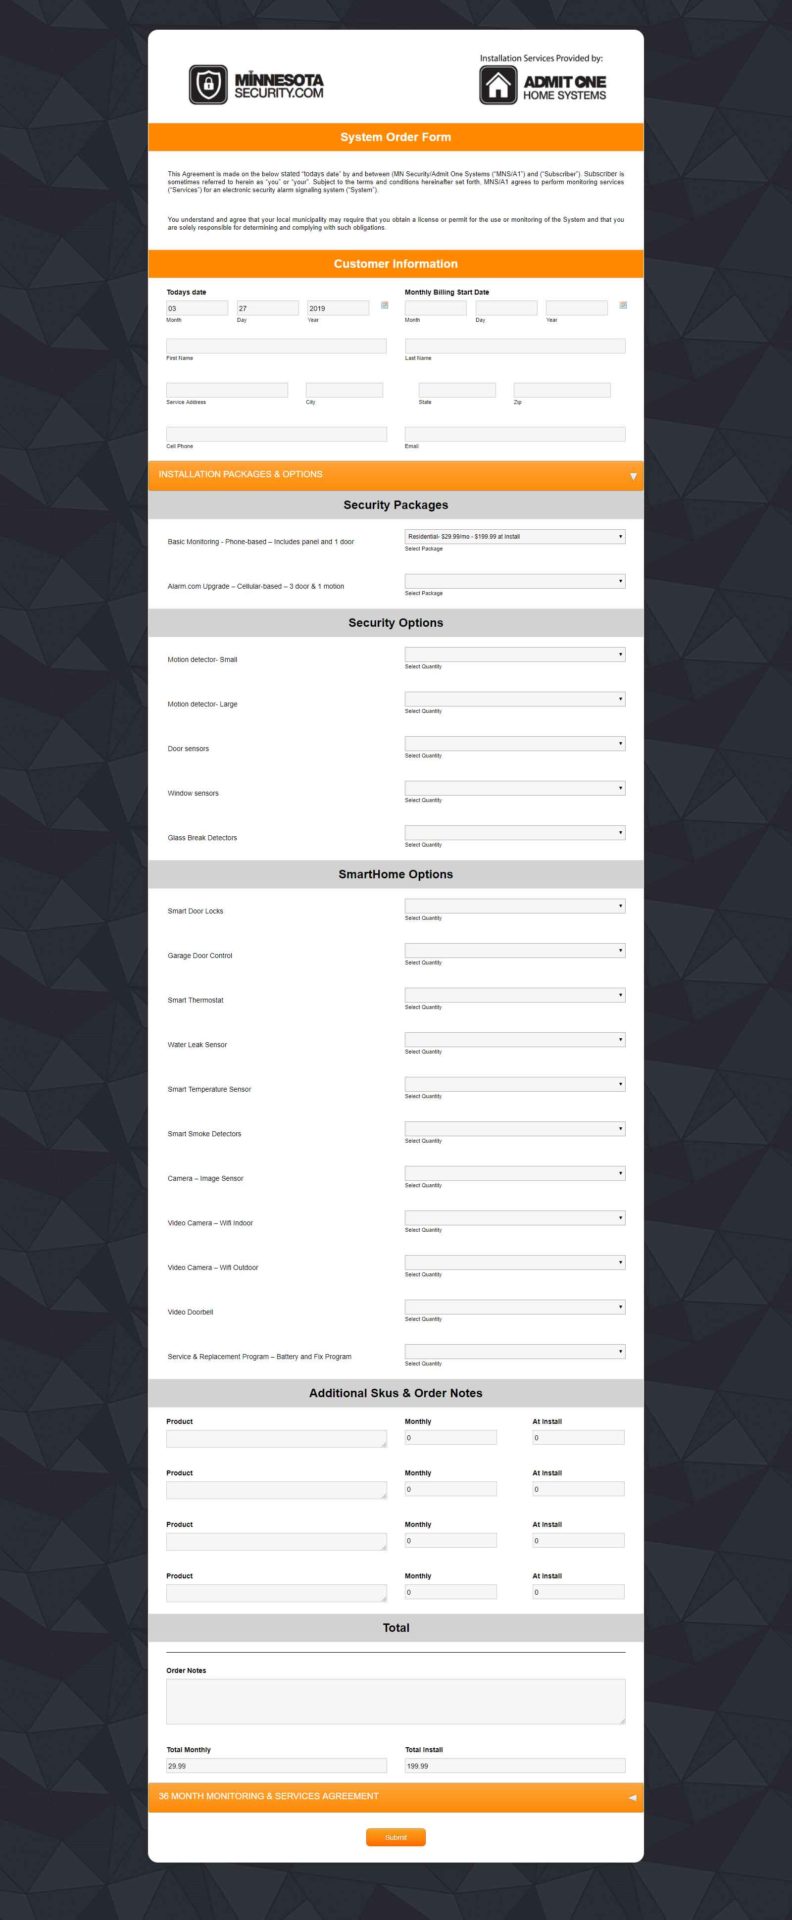The height and width of the screenshot is (1920, 792).
Task: Click the Zip input field
Action: tap(562, 390)
